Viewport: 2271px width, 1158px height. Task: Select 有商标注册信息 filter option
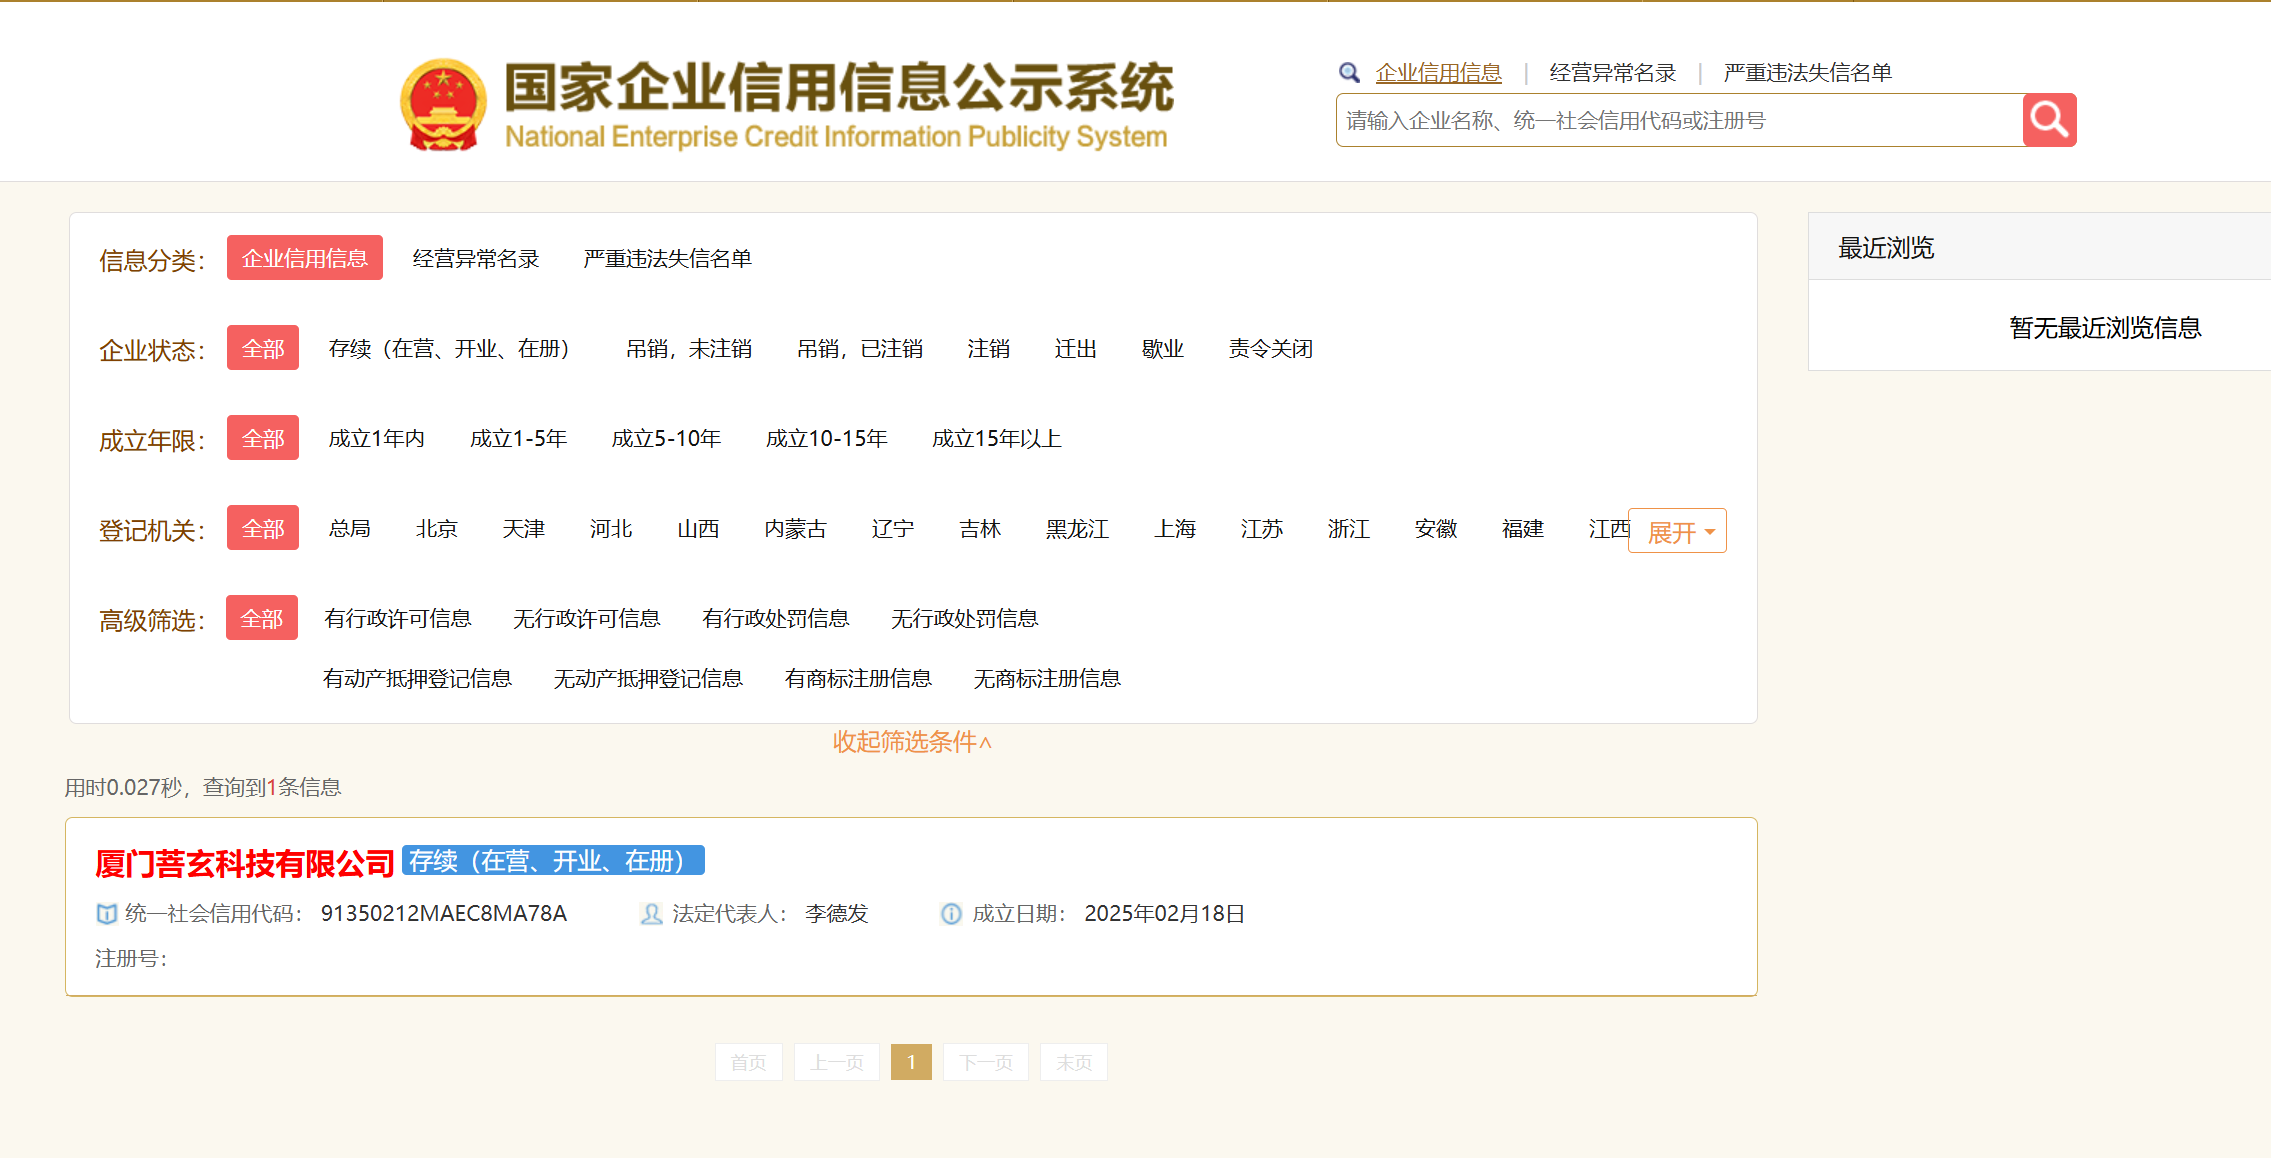pos(858,678)
